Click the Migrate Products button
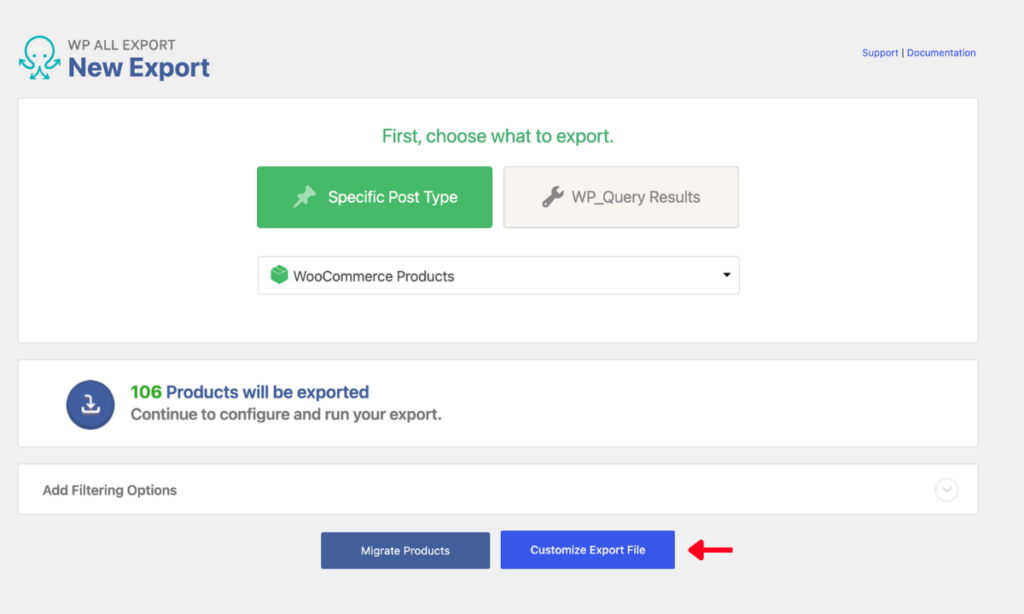This screenshot has height=614, width=1024. click(405, 550)
